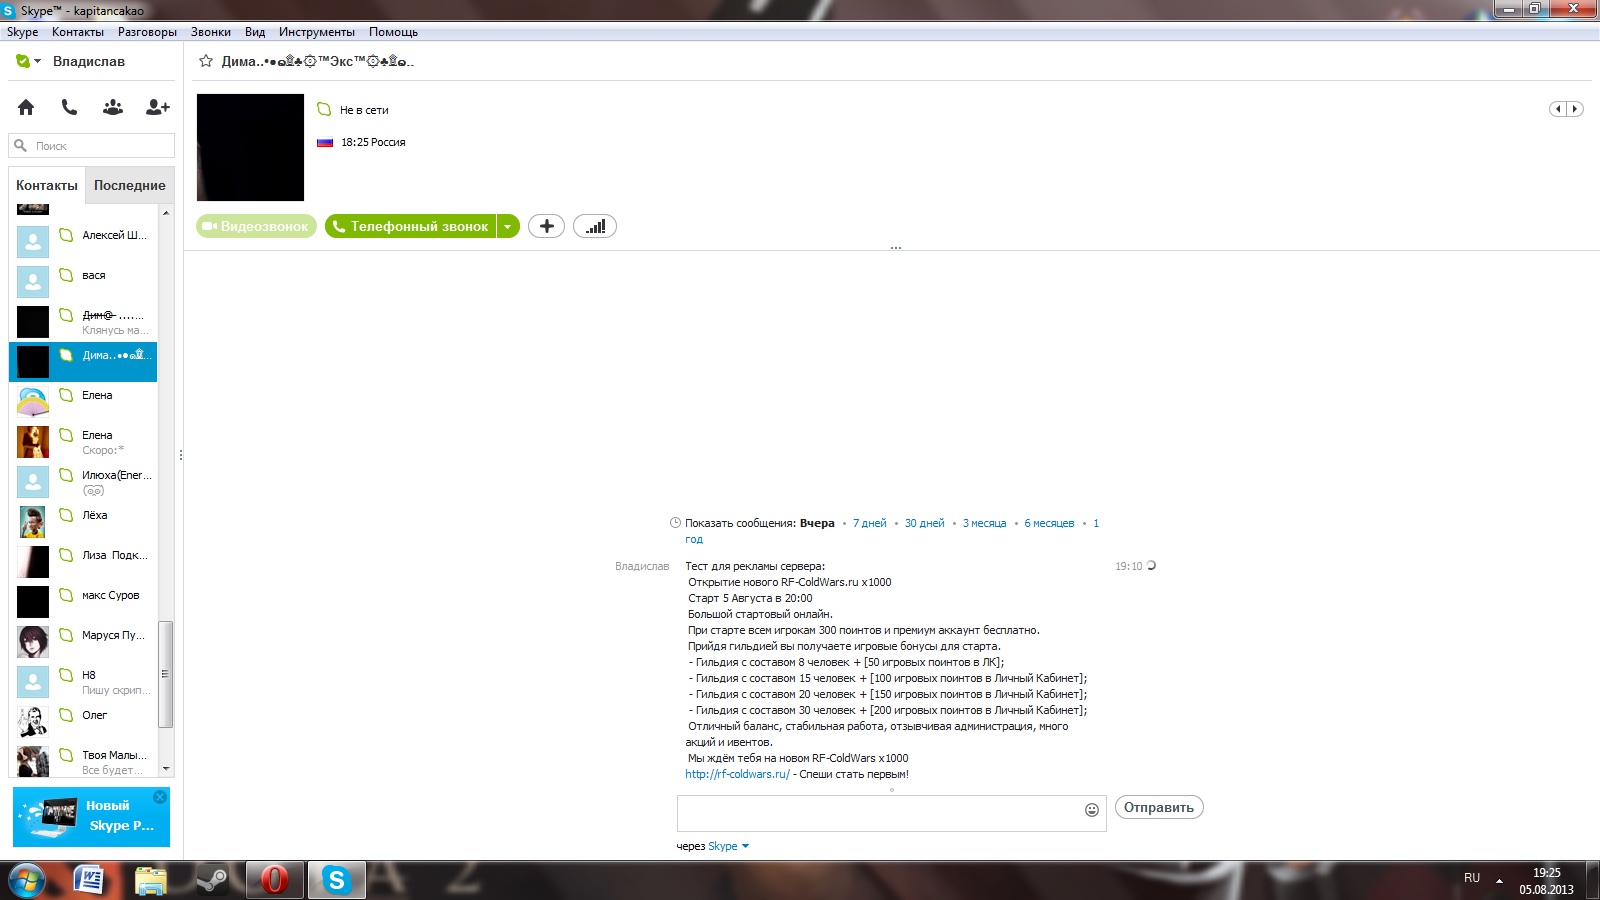Image resolution: width=1600 pixels, height=900 pixels.
Task: Open the Вид menu
Action: 255,32
